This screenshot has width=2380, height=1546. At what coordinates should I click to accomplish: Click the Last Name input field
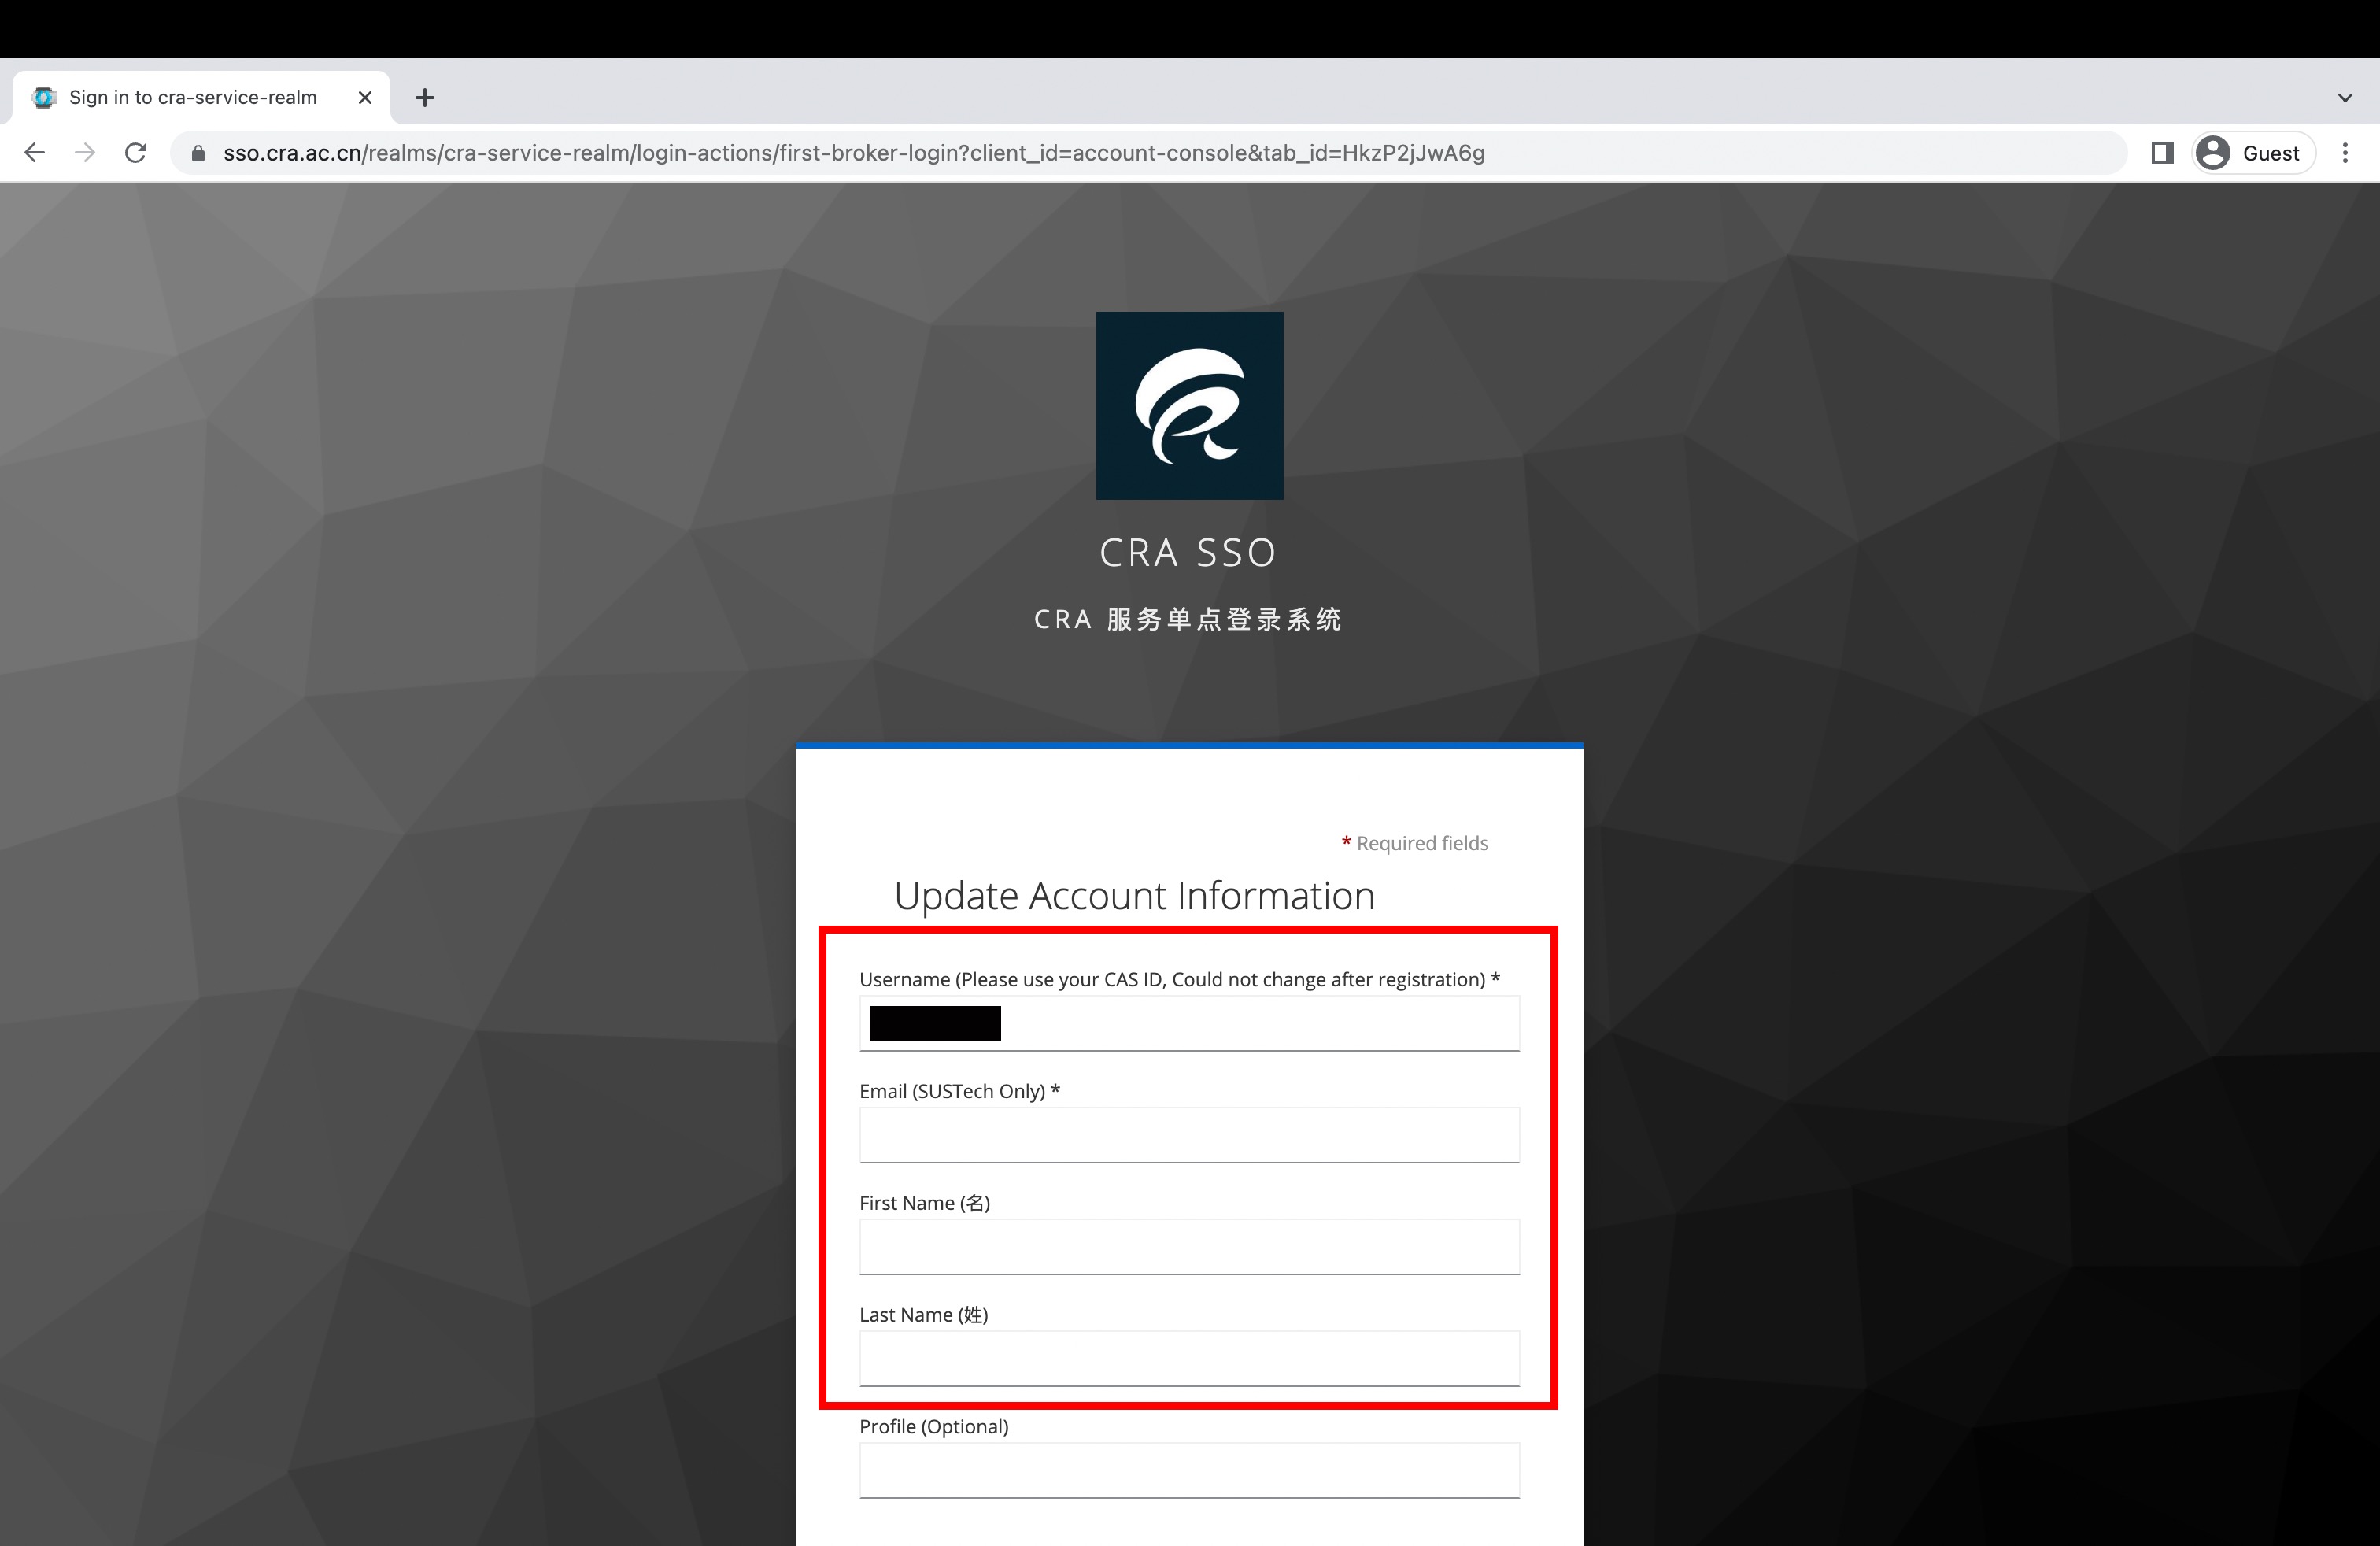pos(1188,1358)
